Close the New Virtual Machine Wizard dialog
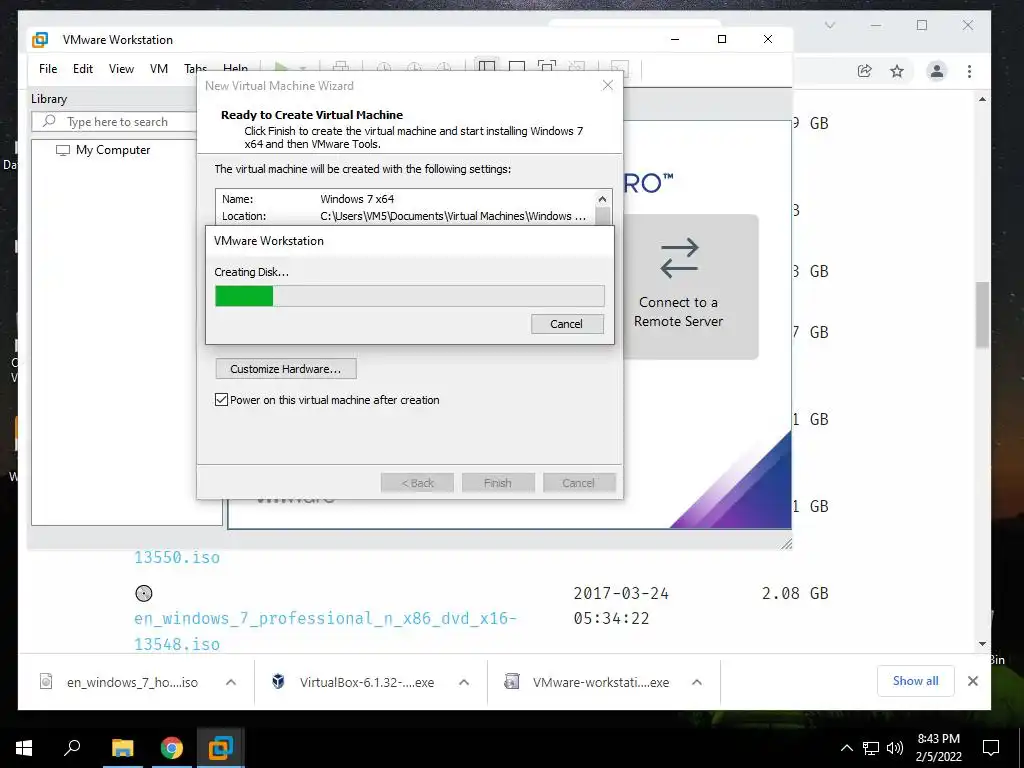Image resolution: width=1024 pixels, height=768 pixels. [607, 86]
